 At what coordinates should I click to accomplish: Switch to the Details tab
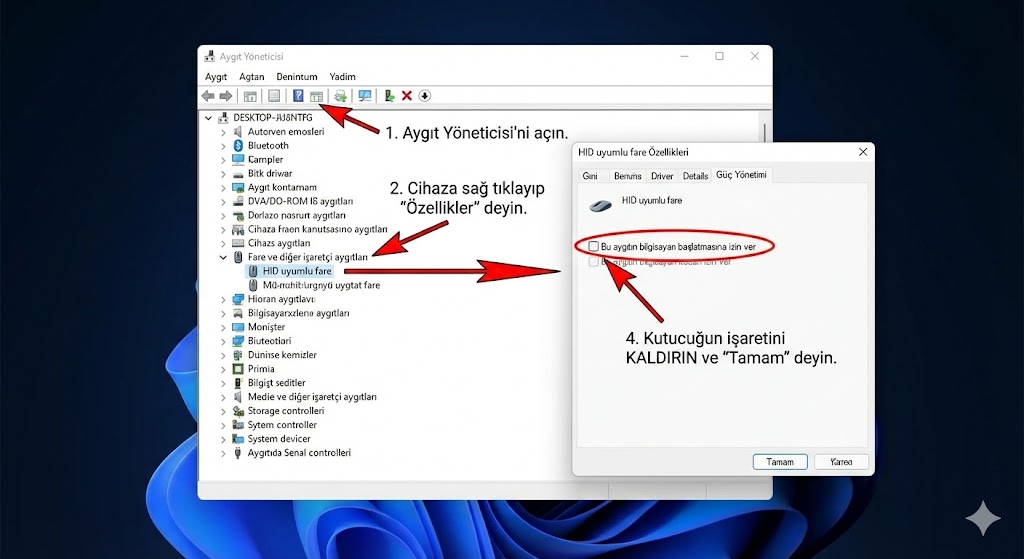695,176
